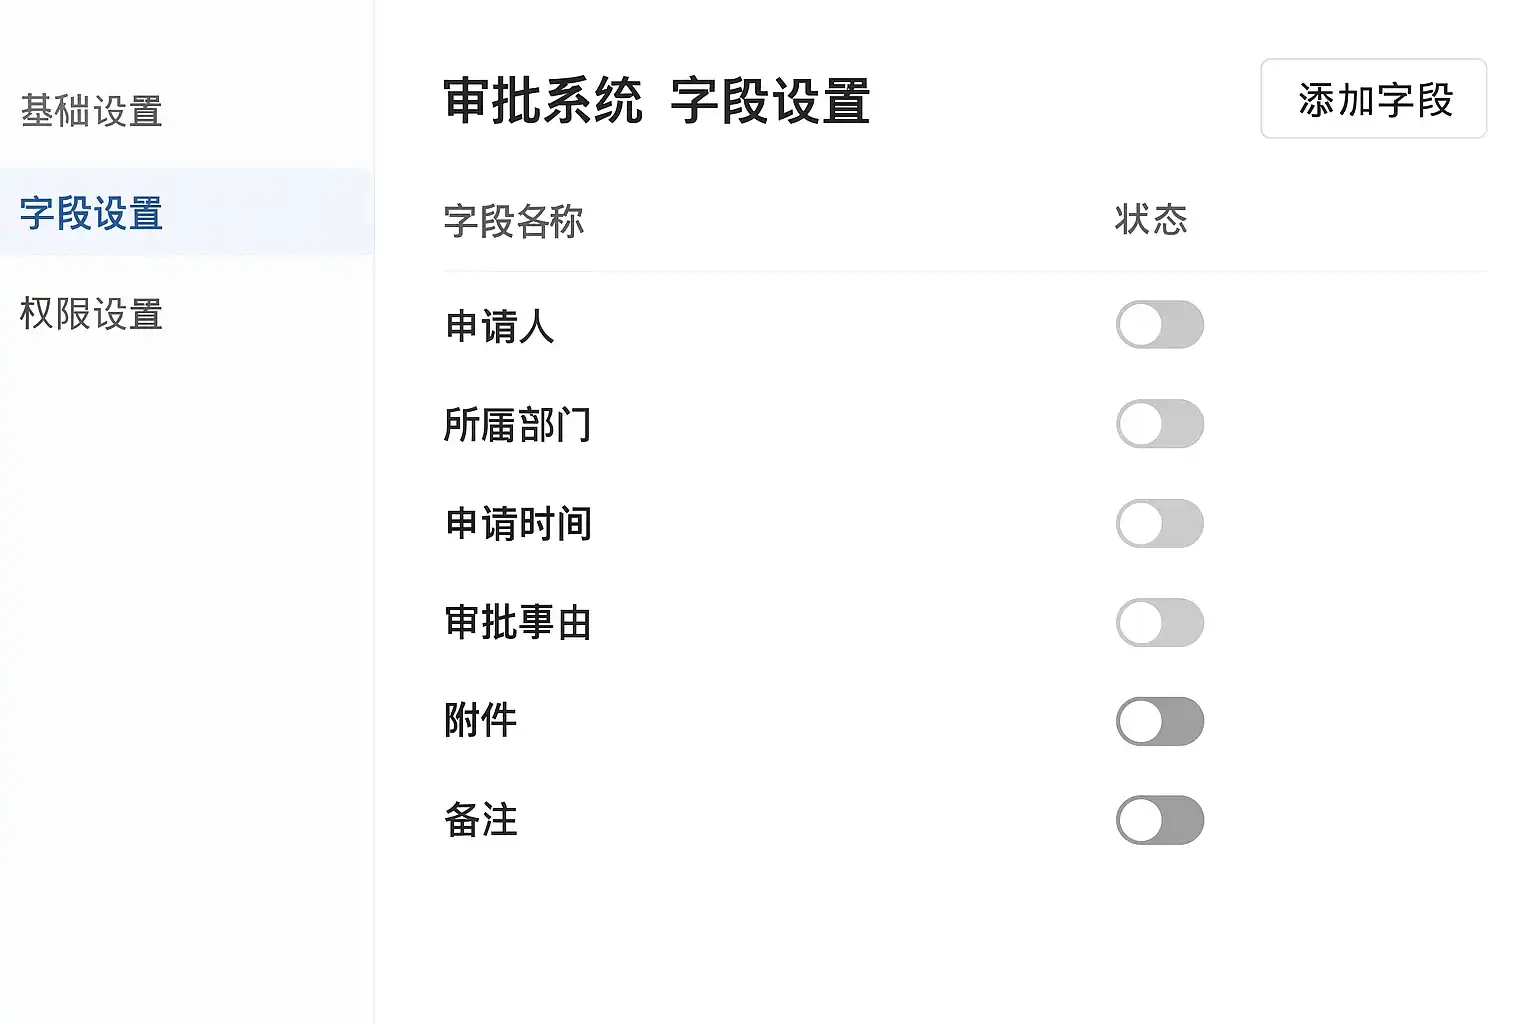Viewport: 1536px width, 1024px height.
Task: Click the 状态 column header
Action: [1150, 219]
